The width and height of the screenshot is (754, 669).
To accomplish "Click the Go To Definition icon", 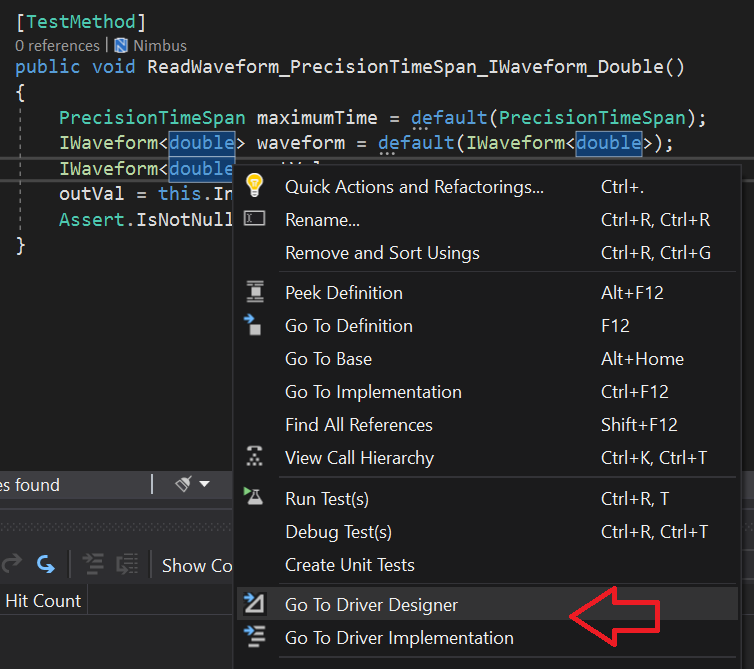I will [x=253, y=325].
